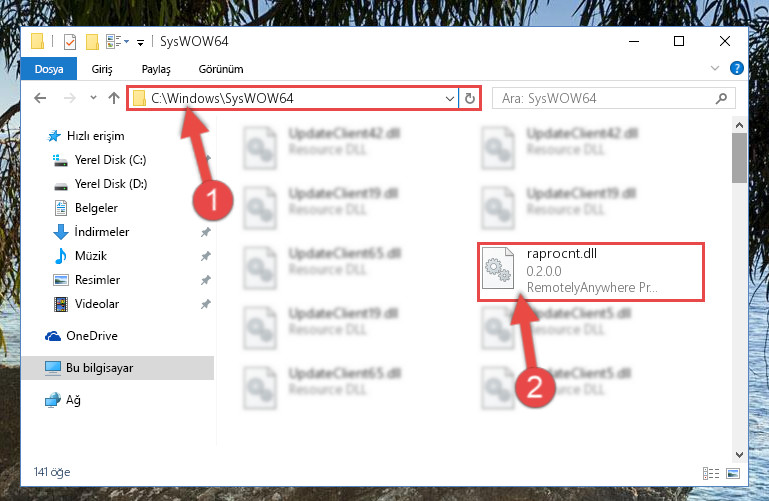769x501 pixels.
Task: Go up one folder level
Action: tap(114, 98)
